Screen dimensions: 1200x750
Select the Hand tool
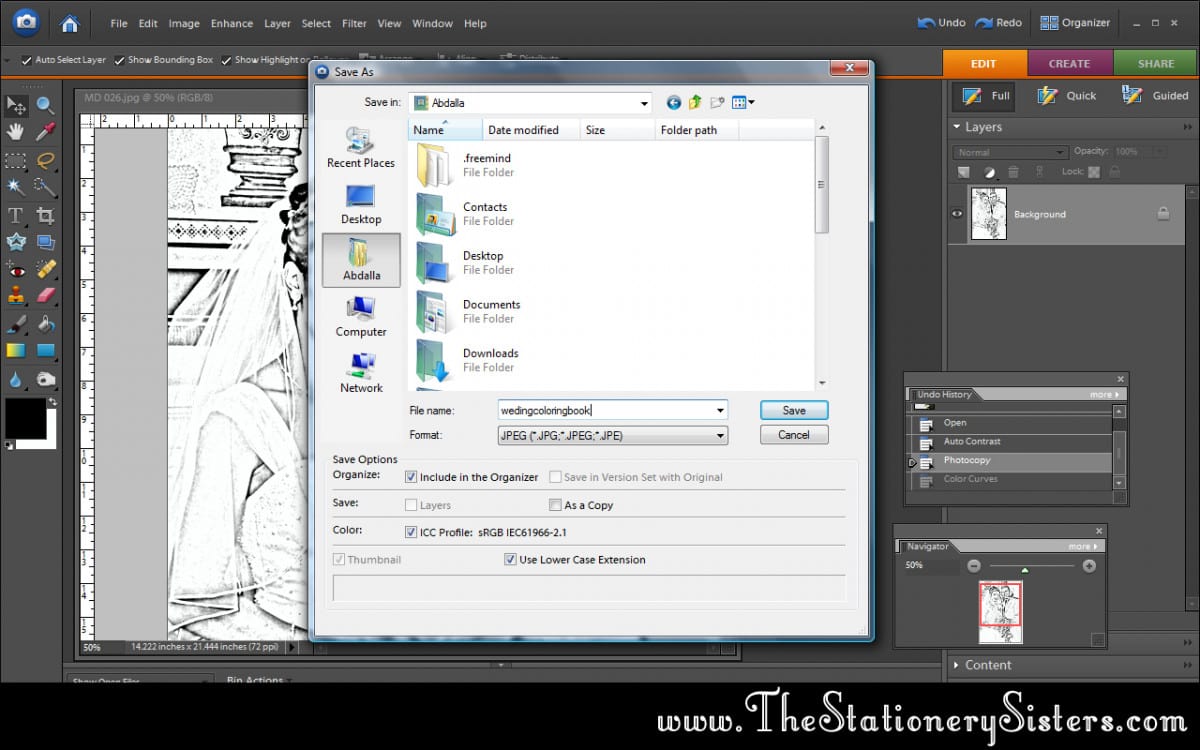coord(16,131)
